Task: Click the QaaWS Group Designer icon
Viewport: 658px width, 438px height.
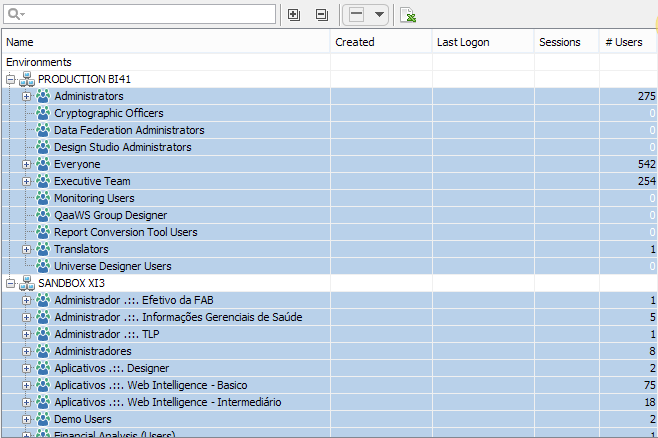Action: pyautogui.click(x=43, y=215)
